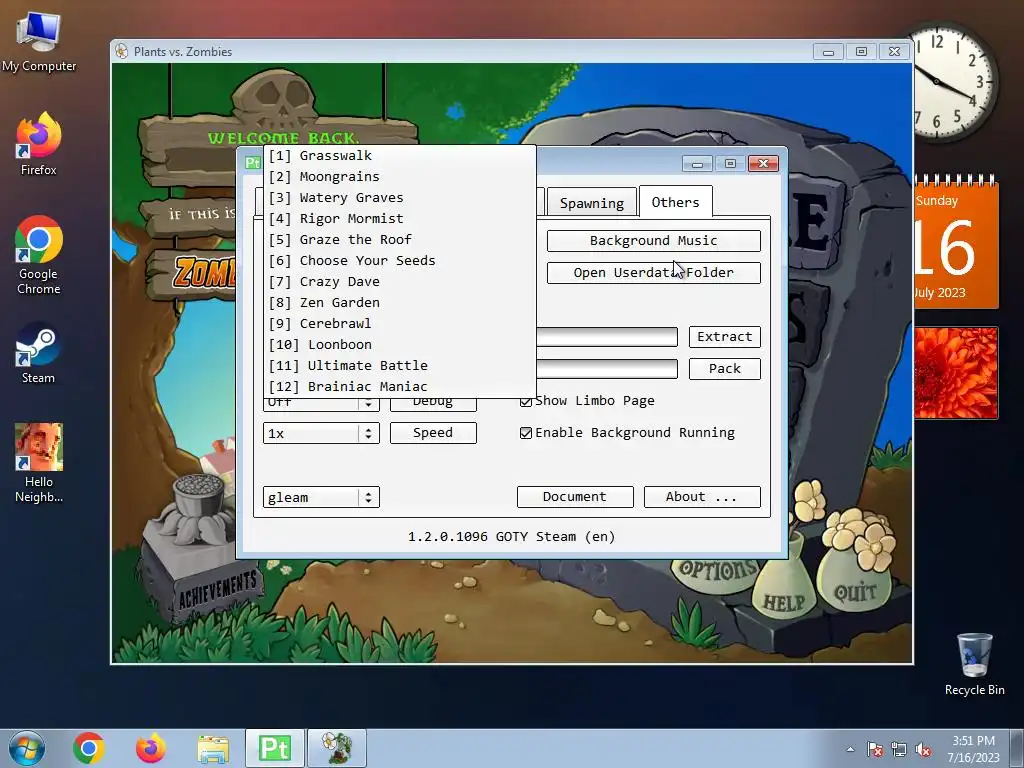Open My Computer desktop icon
Image resolution: width=1024 pixels, height=768 pixels.
tap(39, 42)
